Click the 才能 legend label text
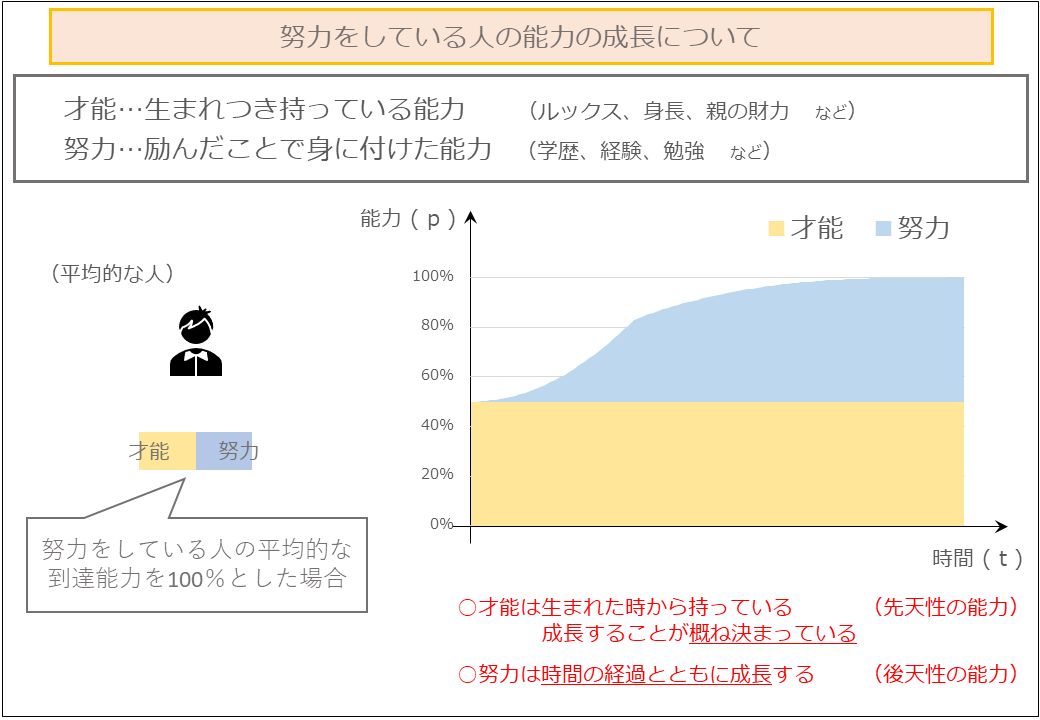1040x720 pixels. (x=816, y=229)
